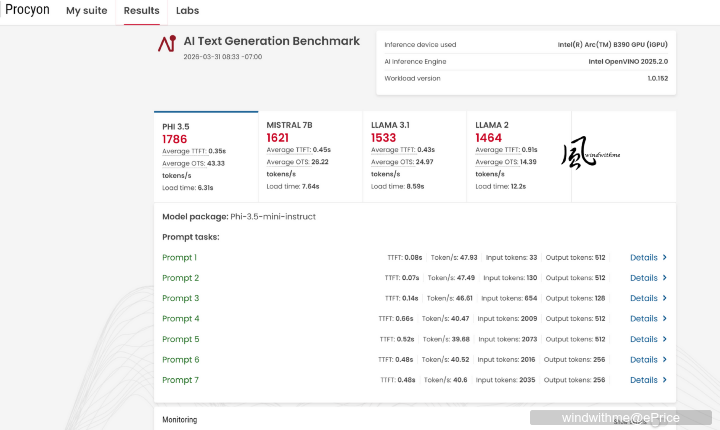Expand chevron arrow on Prompt 3 row
Viewport: 720px width, 430px height.
[664, 298]
